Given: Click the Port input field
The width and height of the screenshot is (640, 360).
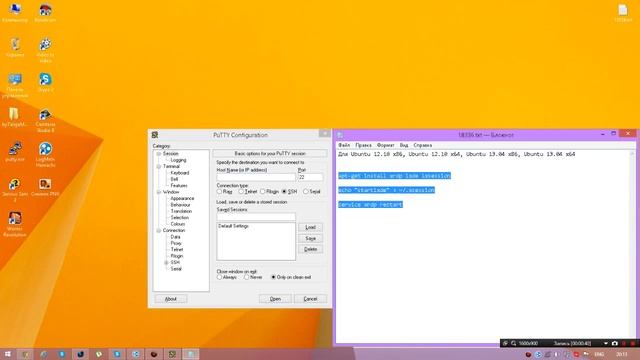Looking at the screenshot, I should (310, 178).
